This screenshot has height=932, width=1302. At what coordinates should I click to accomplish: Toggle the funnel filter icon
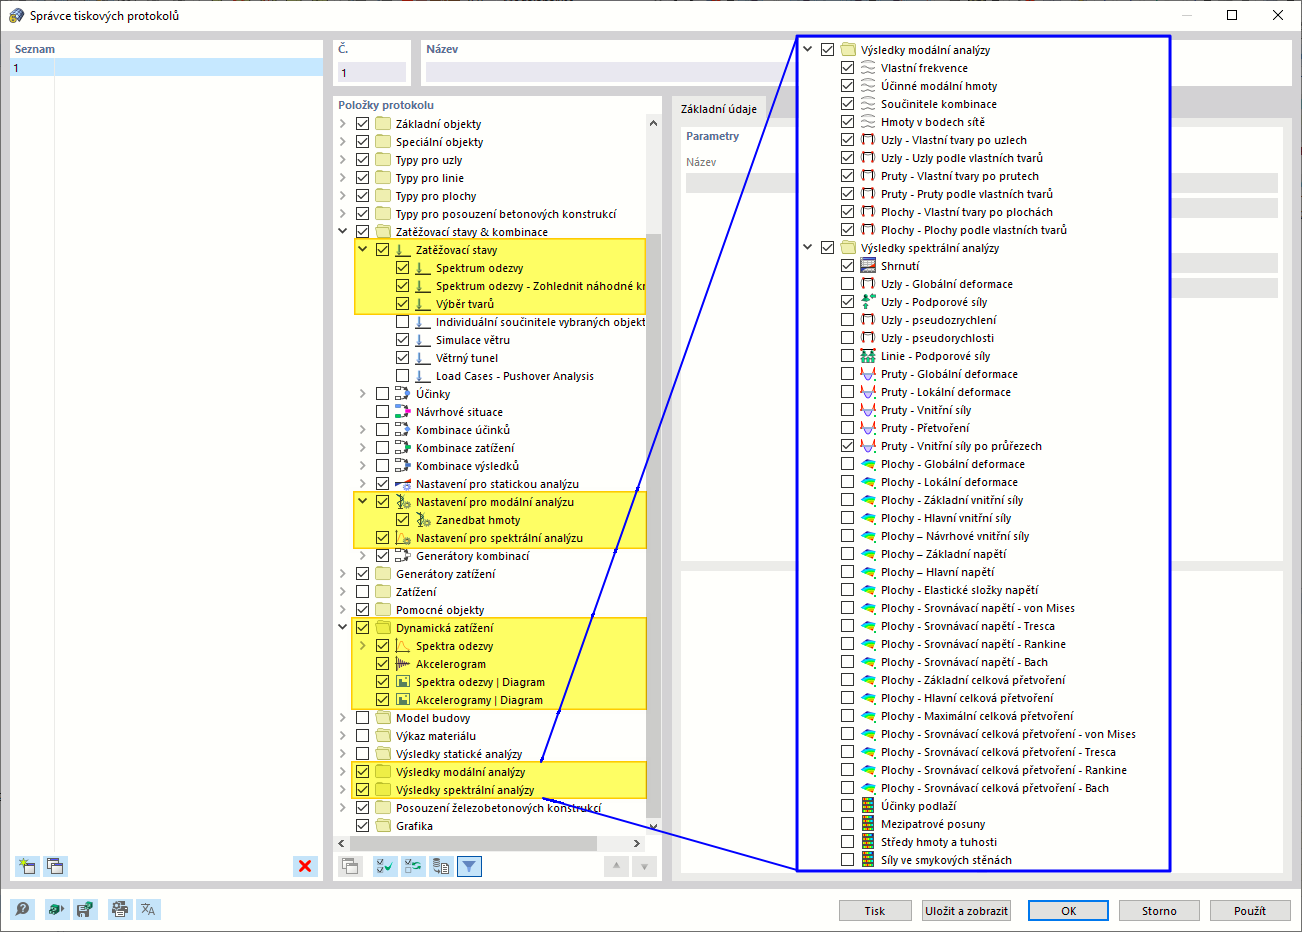[469, 866]
